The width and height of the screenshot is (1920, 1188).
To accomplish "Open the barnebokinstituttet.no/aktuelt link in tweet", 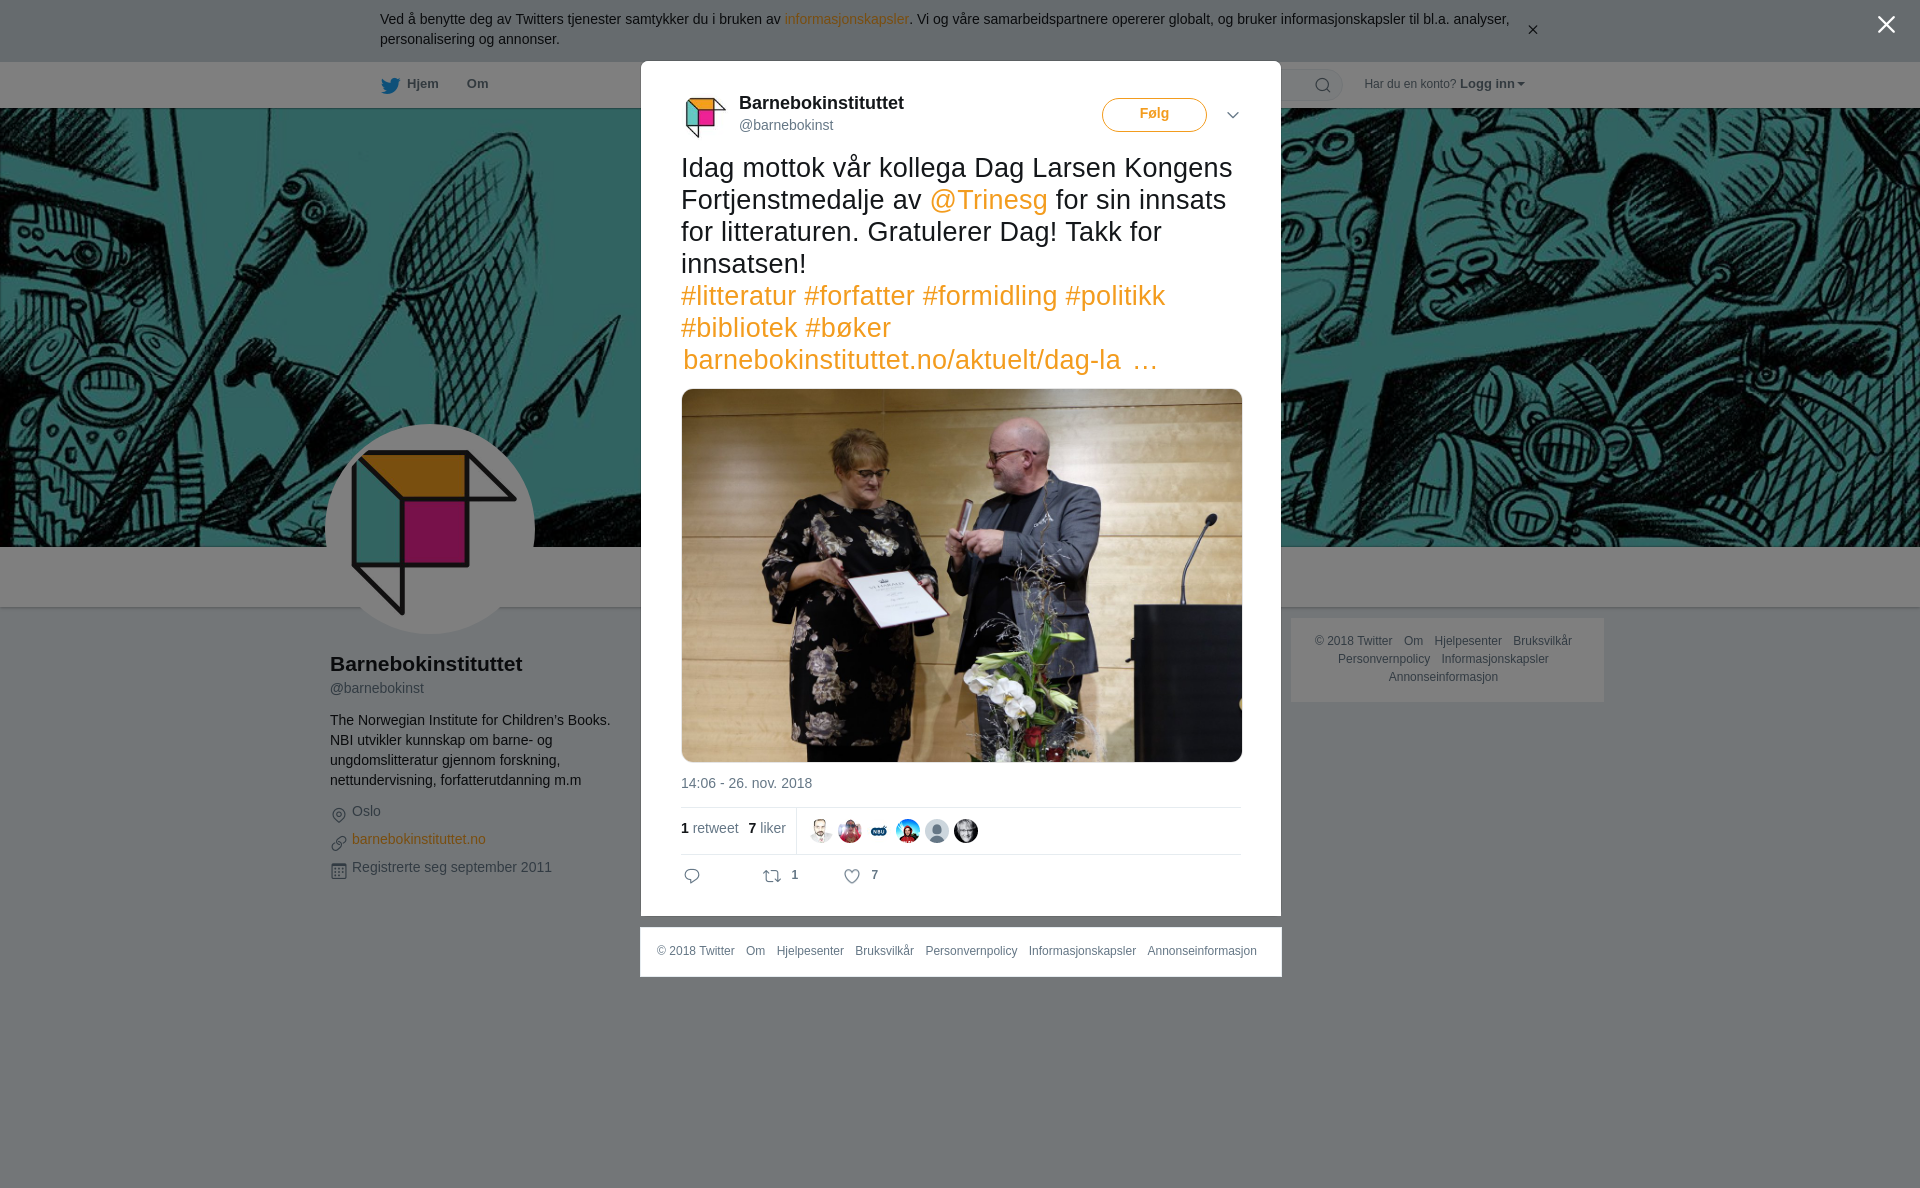I will pyautogui.click(x=920, y=360).
